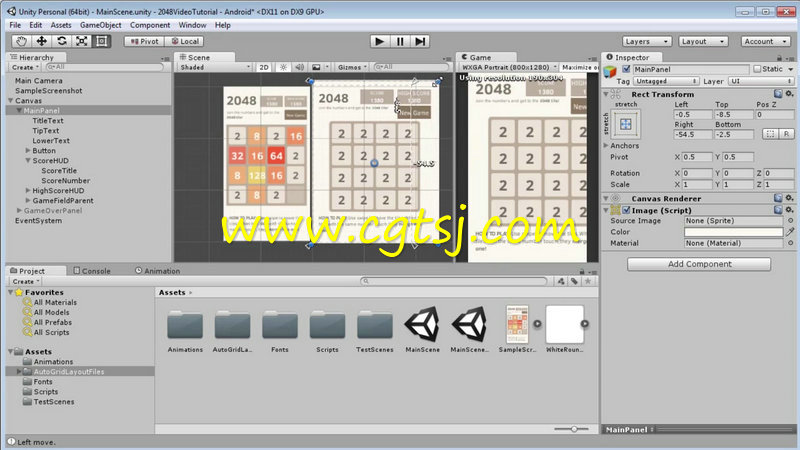Click the Canvas Renderer gear icon
Viewport: 800px width, 450px height.
click(789, 198)
